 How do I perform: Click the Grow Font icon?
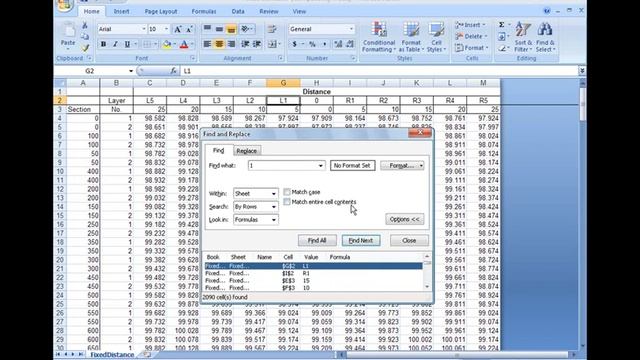pos(178,29)
